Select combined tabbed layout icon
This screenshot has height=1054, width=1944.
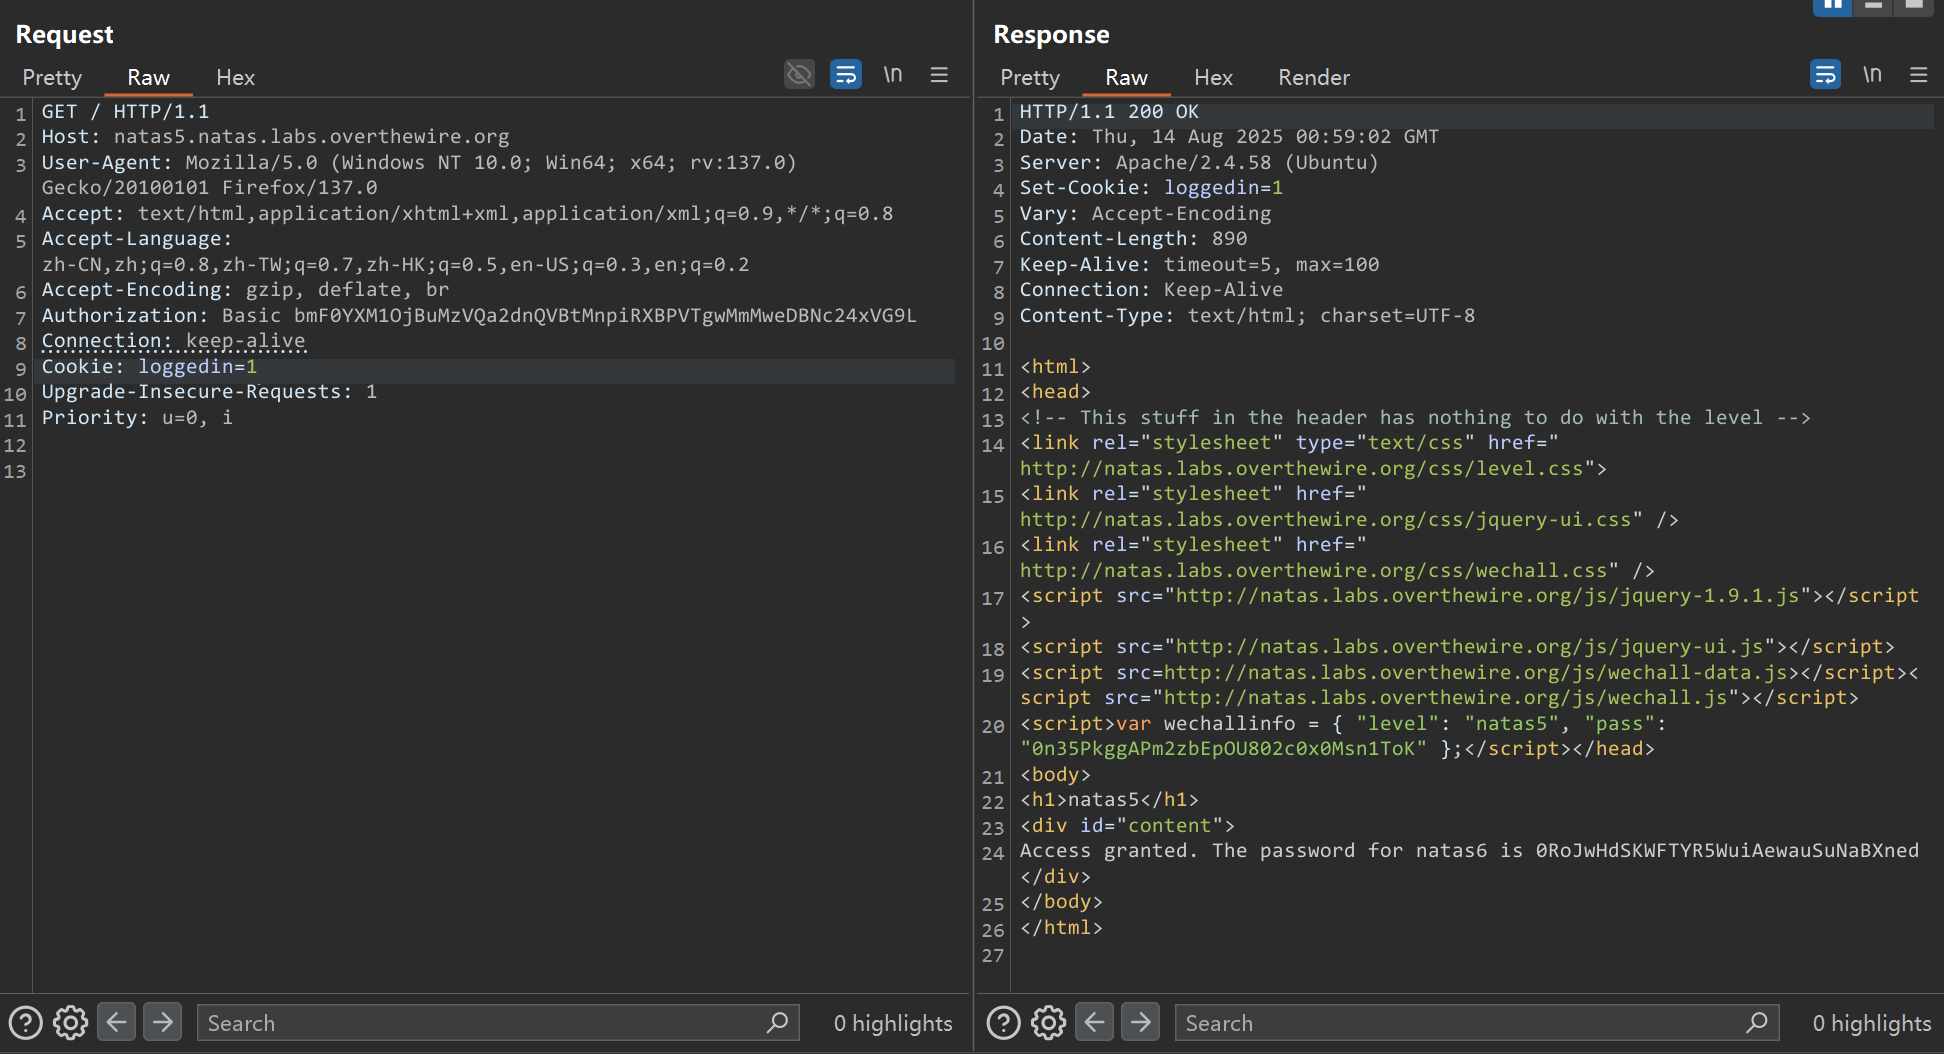tap(1913, 6)
